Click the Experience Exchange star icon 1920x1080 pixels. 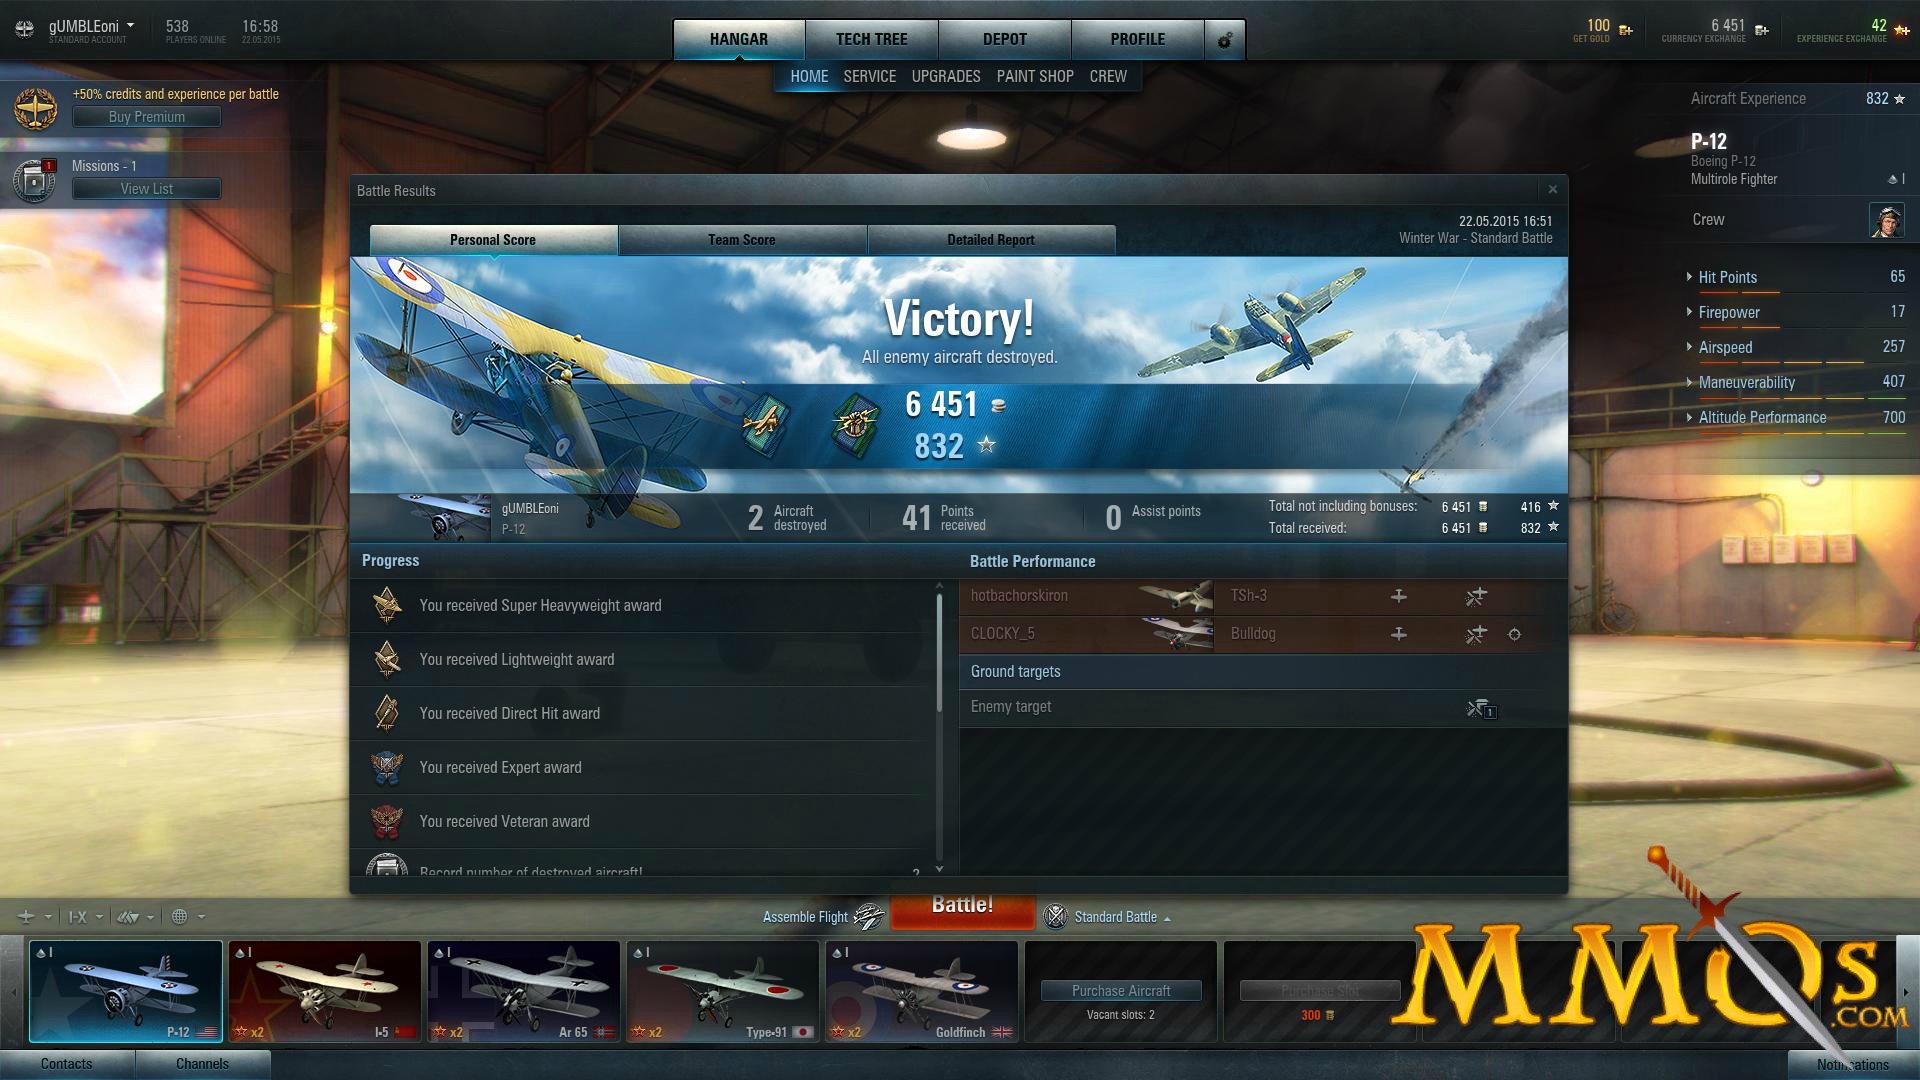1901,30
